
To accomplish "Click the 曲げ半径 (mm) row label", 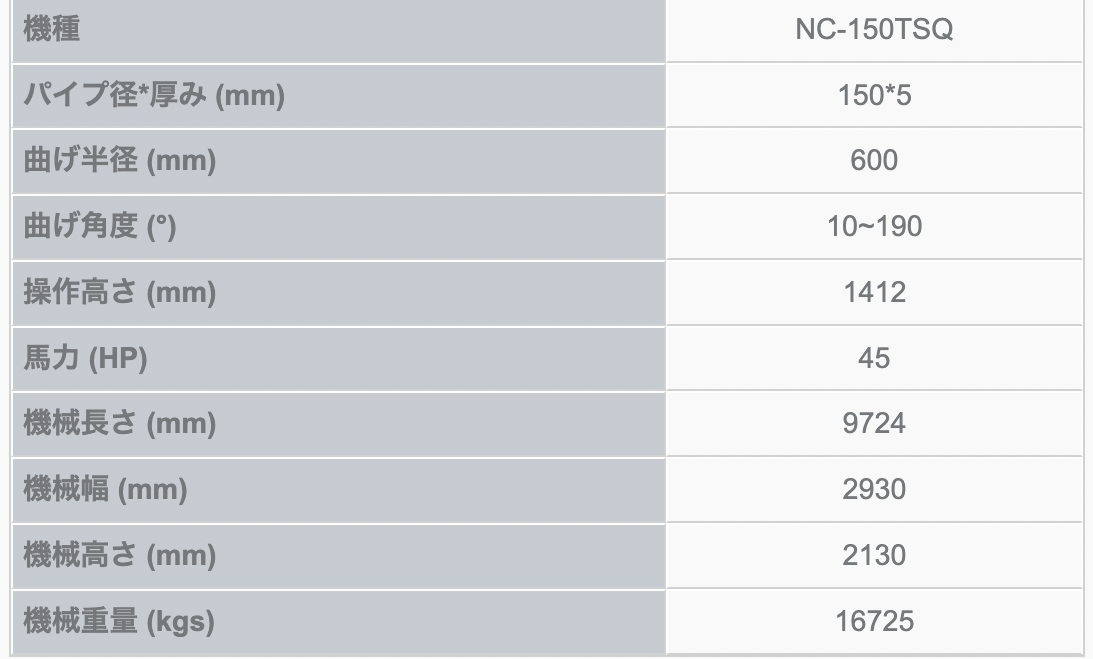I will [x=120, y=161].
